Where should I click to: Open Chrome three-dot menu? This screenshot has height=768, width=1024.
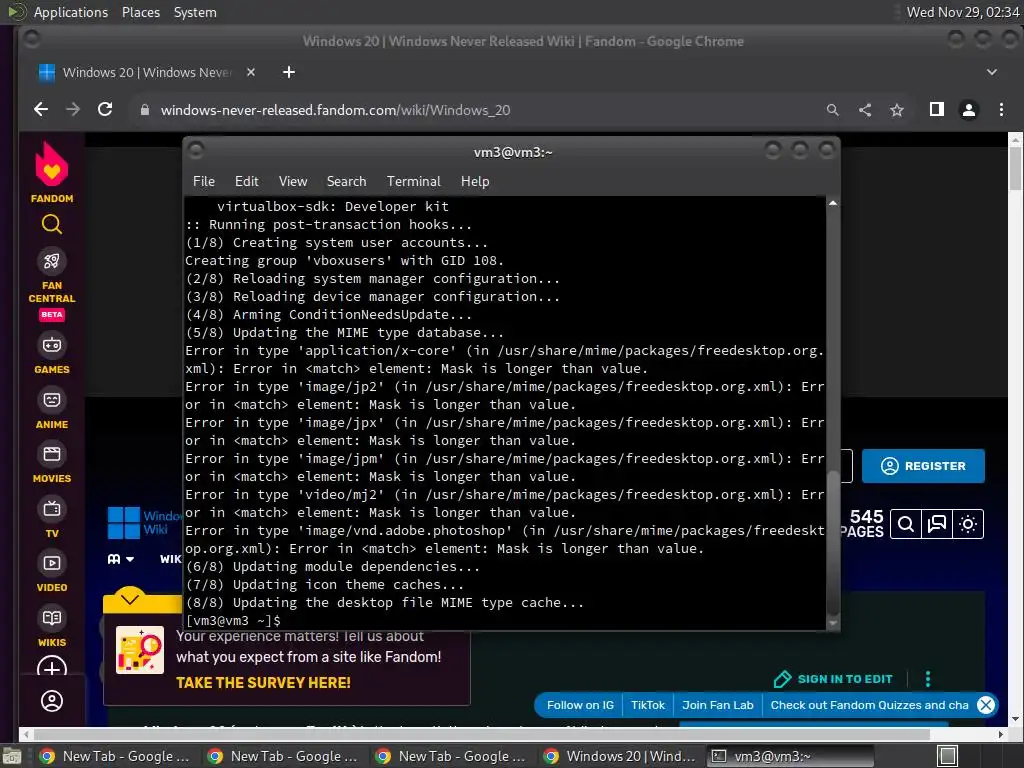click(x=1001, y=110)
